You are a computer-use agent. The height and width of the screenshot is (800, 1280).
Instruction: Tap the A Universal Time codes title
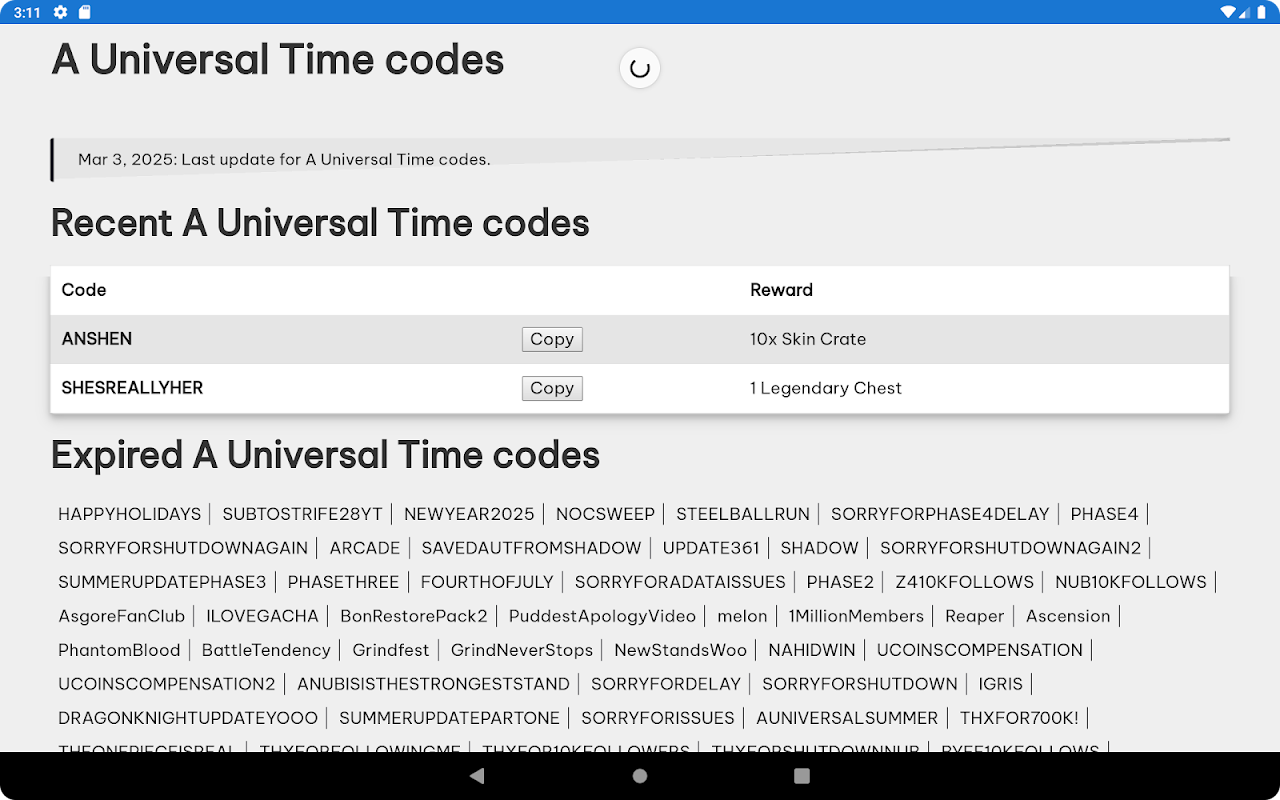coord(278,60)
